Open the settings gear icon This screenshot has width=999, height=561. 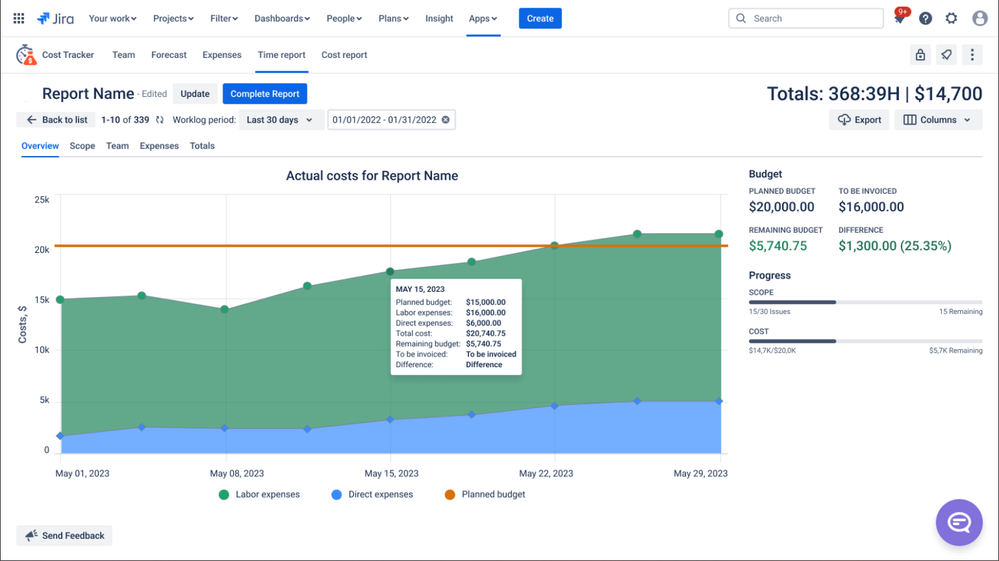(951, 19)
